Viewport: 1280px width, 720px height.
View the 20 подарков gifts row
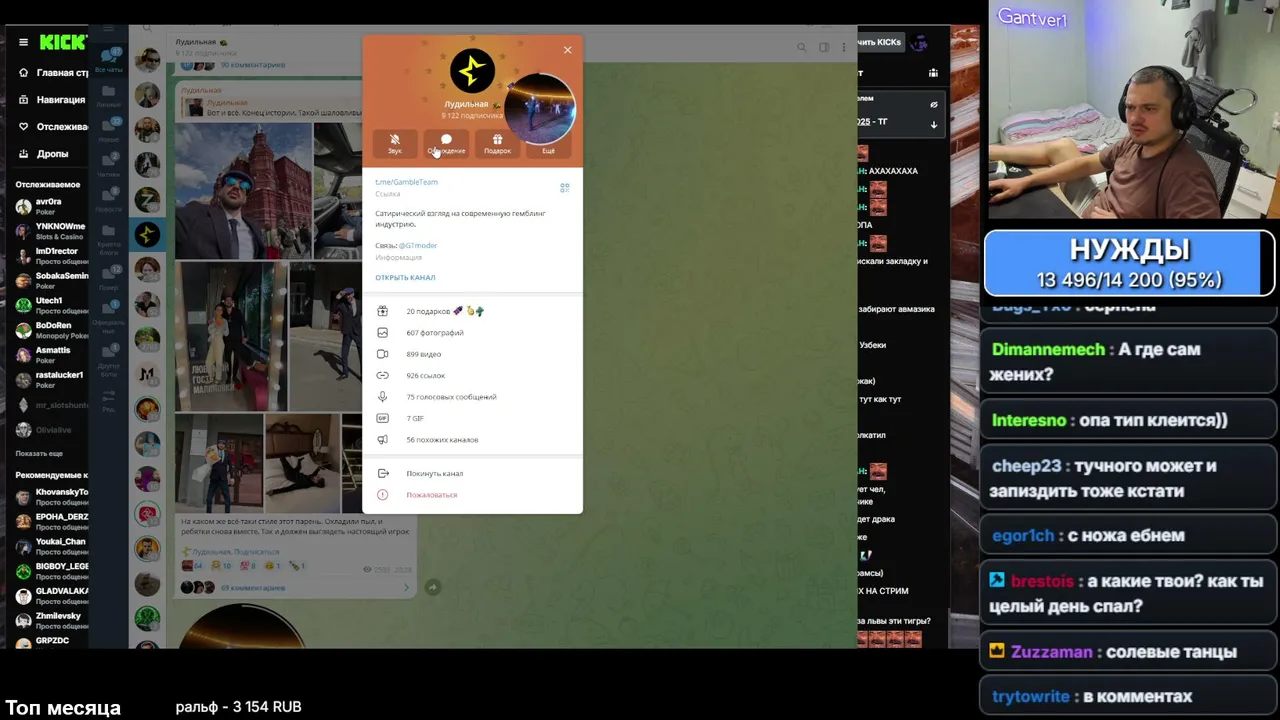(x=472, y=311)
